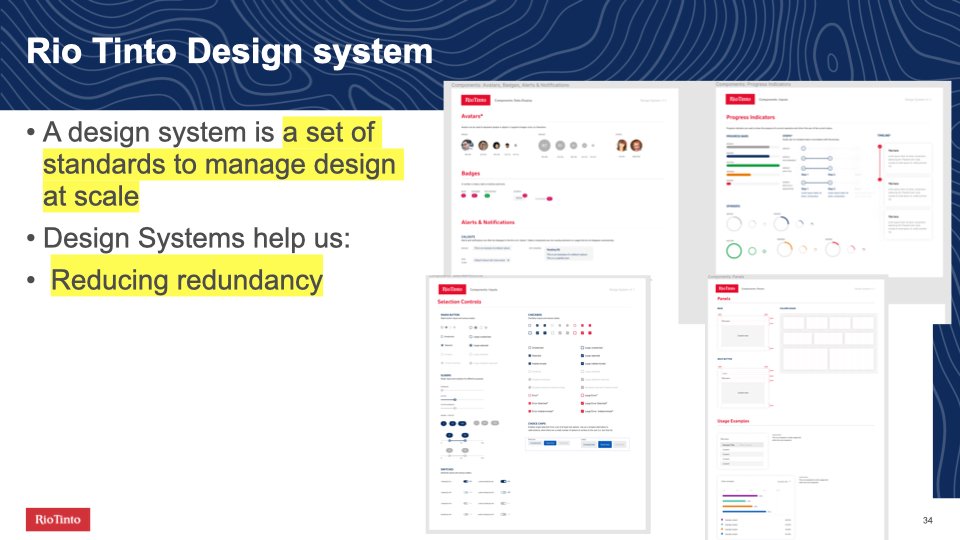Click the highlighted line 'standards to manage design'
Image resolution: width=960 pixels, height=540 pixels.
[x=222, y=164]
